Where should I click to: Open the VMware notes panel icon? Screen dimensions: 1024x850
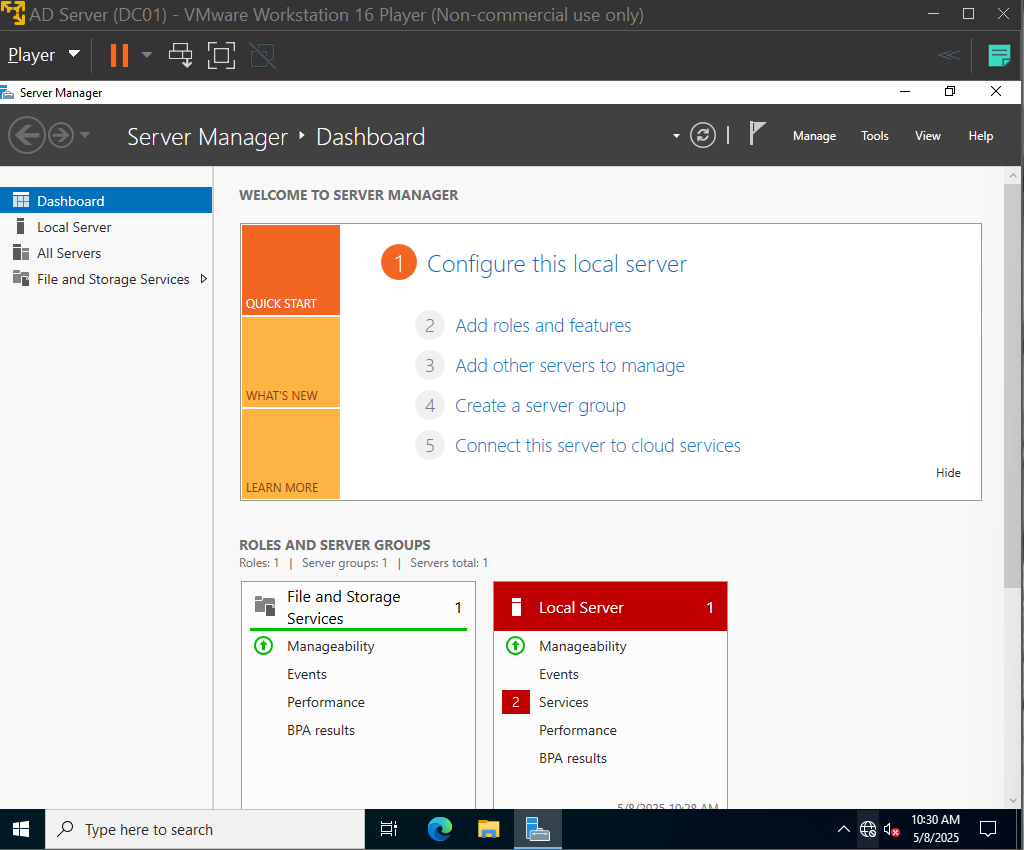[999, 55]
